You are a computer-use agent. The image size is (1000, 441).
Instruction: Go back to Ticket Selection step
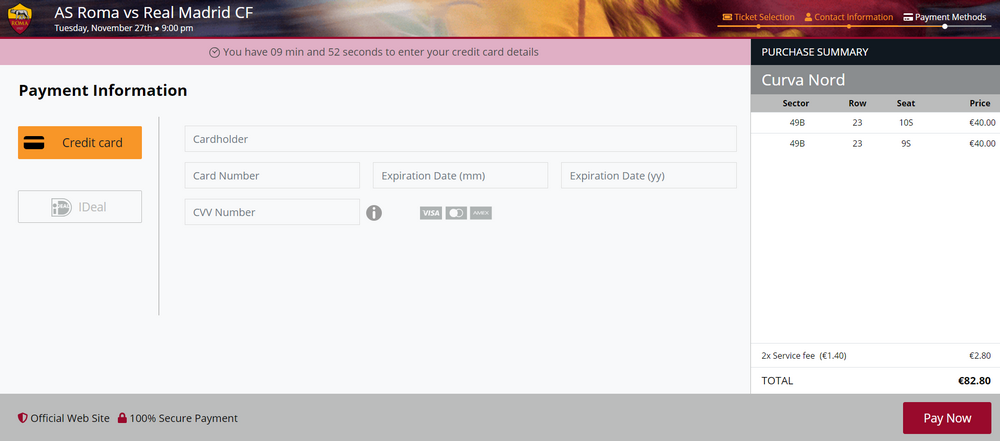758,17
